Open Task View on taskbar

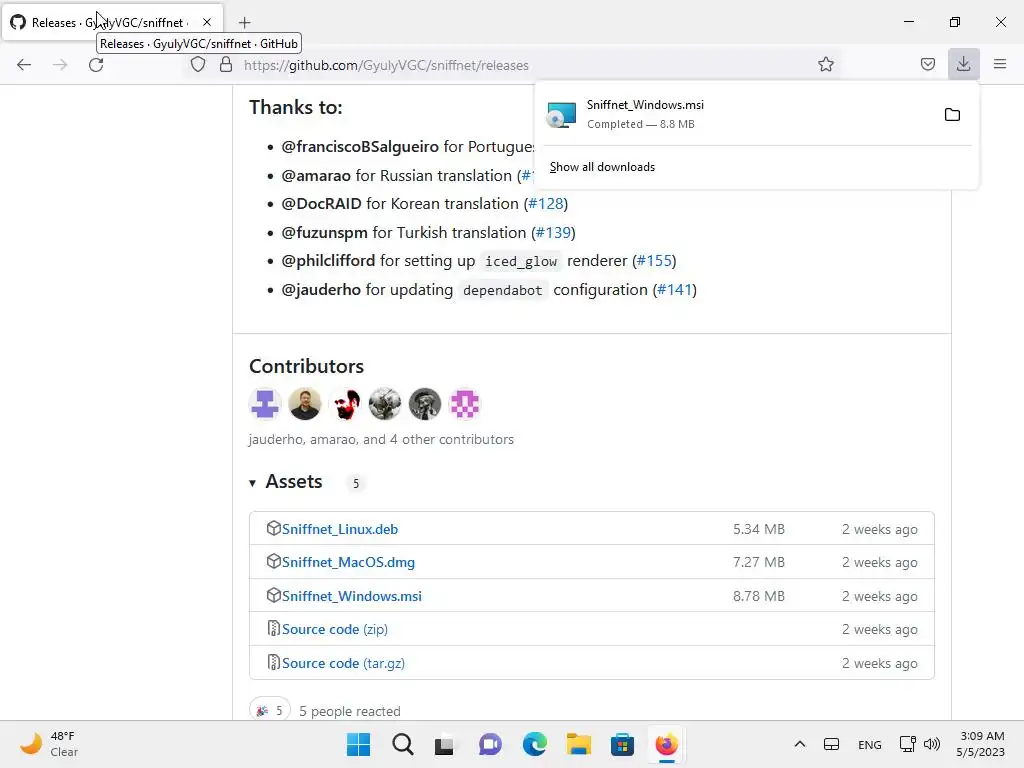pyautogui.click(x=445, y=744)
